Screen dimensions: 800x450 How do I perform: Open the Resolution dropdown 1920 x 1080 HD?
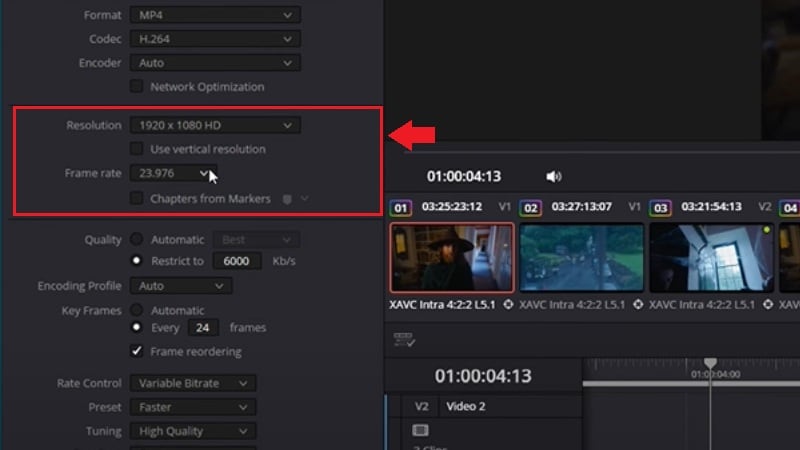215,125
